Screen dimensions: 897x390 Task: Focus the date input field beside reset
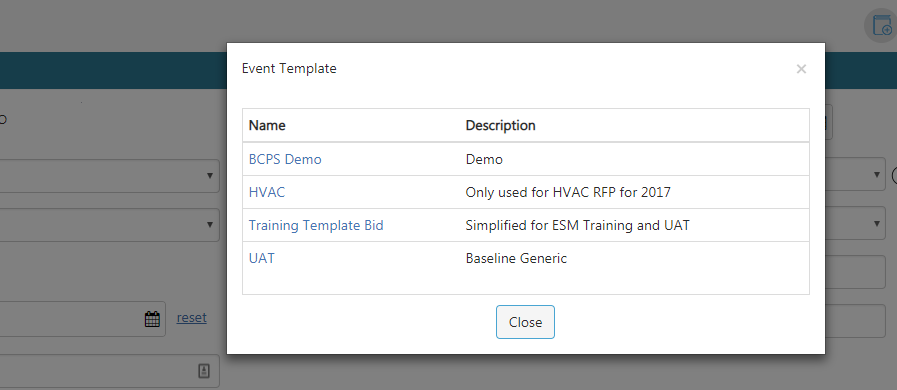click(82, 319)
